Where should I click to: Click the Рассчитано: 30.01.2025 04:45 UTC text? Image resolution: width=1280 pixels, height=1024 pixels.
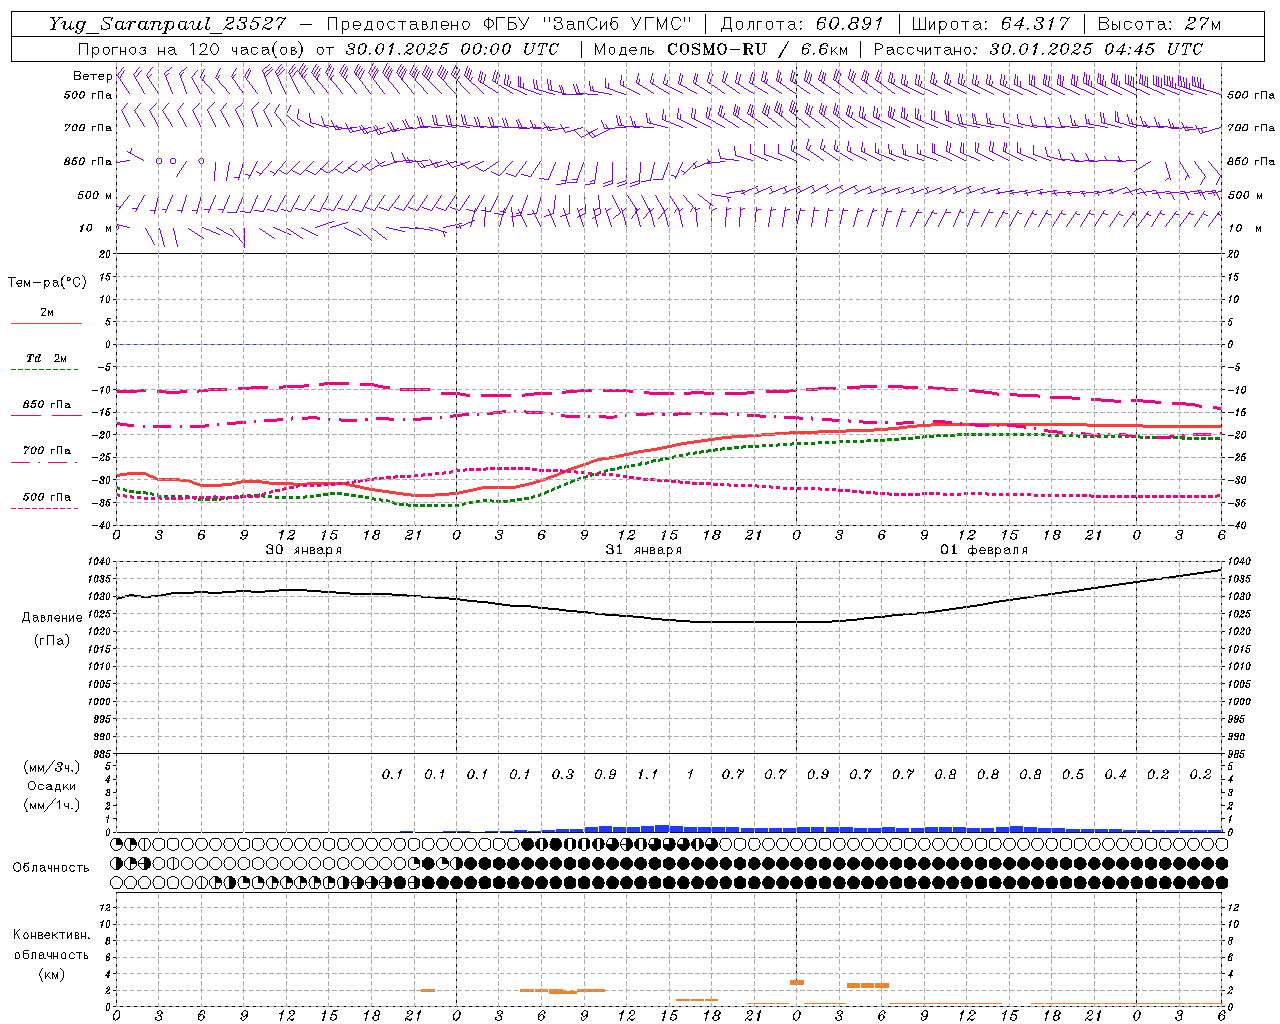tap(1038, 49)
